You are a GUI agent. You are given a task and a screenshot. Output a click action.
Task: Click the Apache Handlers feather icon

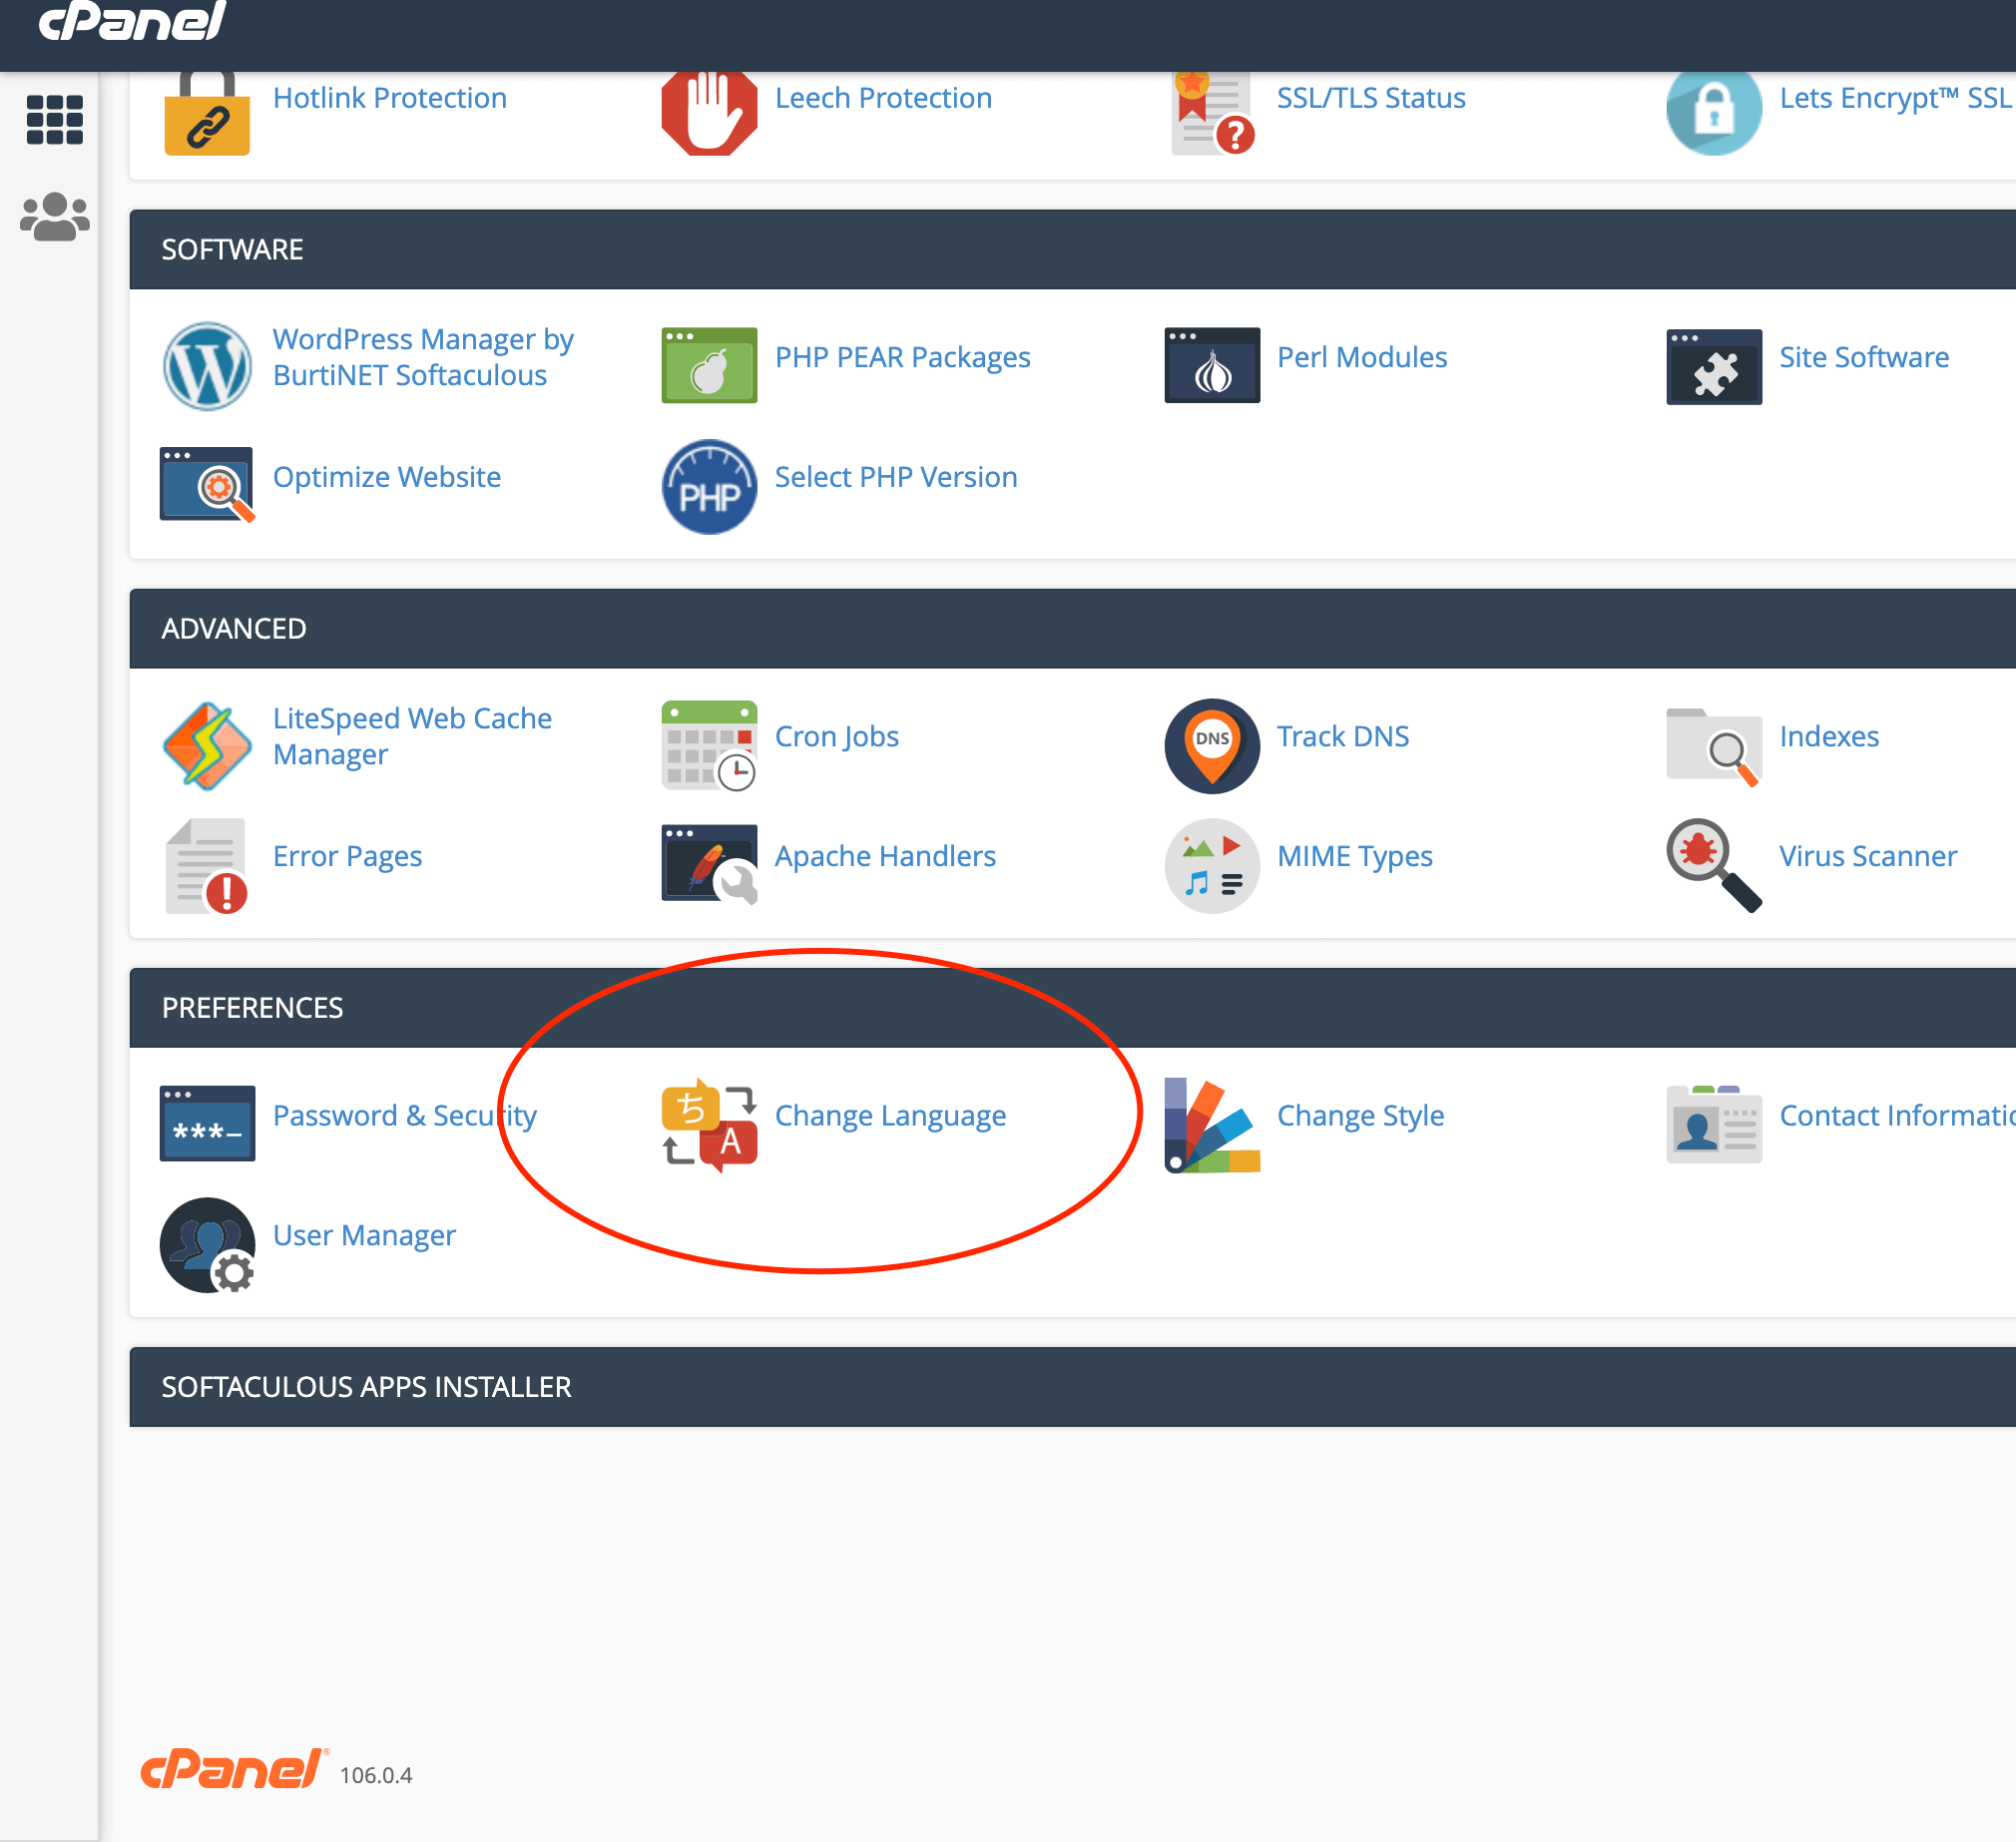coord(709,865)
